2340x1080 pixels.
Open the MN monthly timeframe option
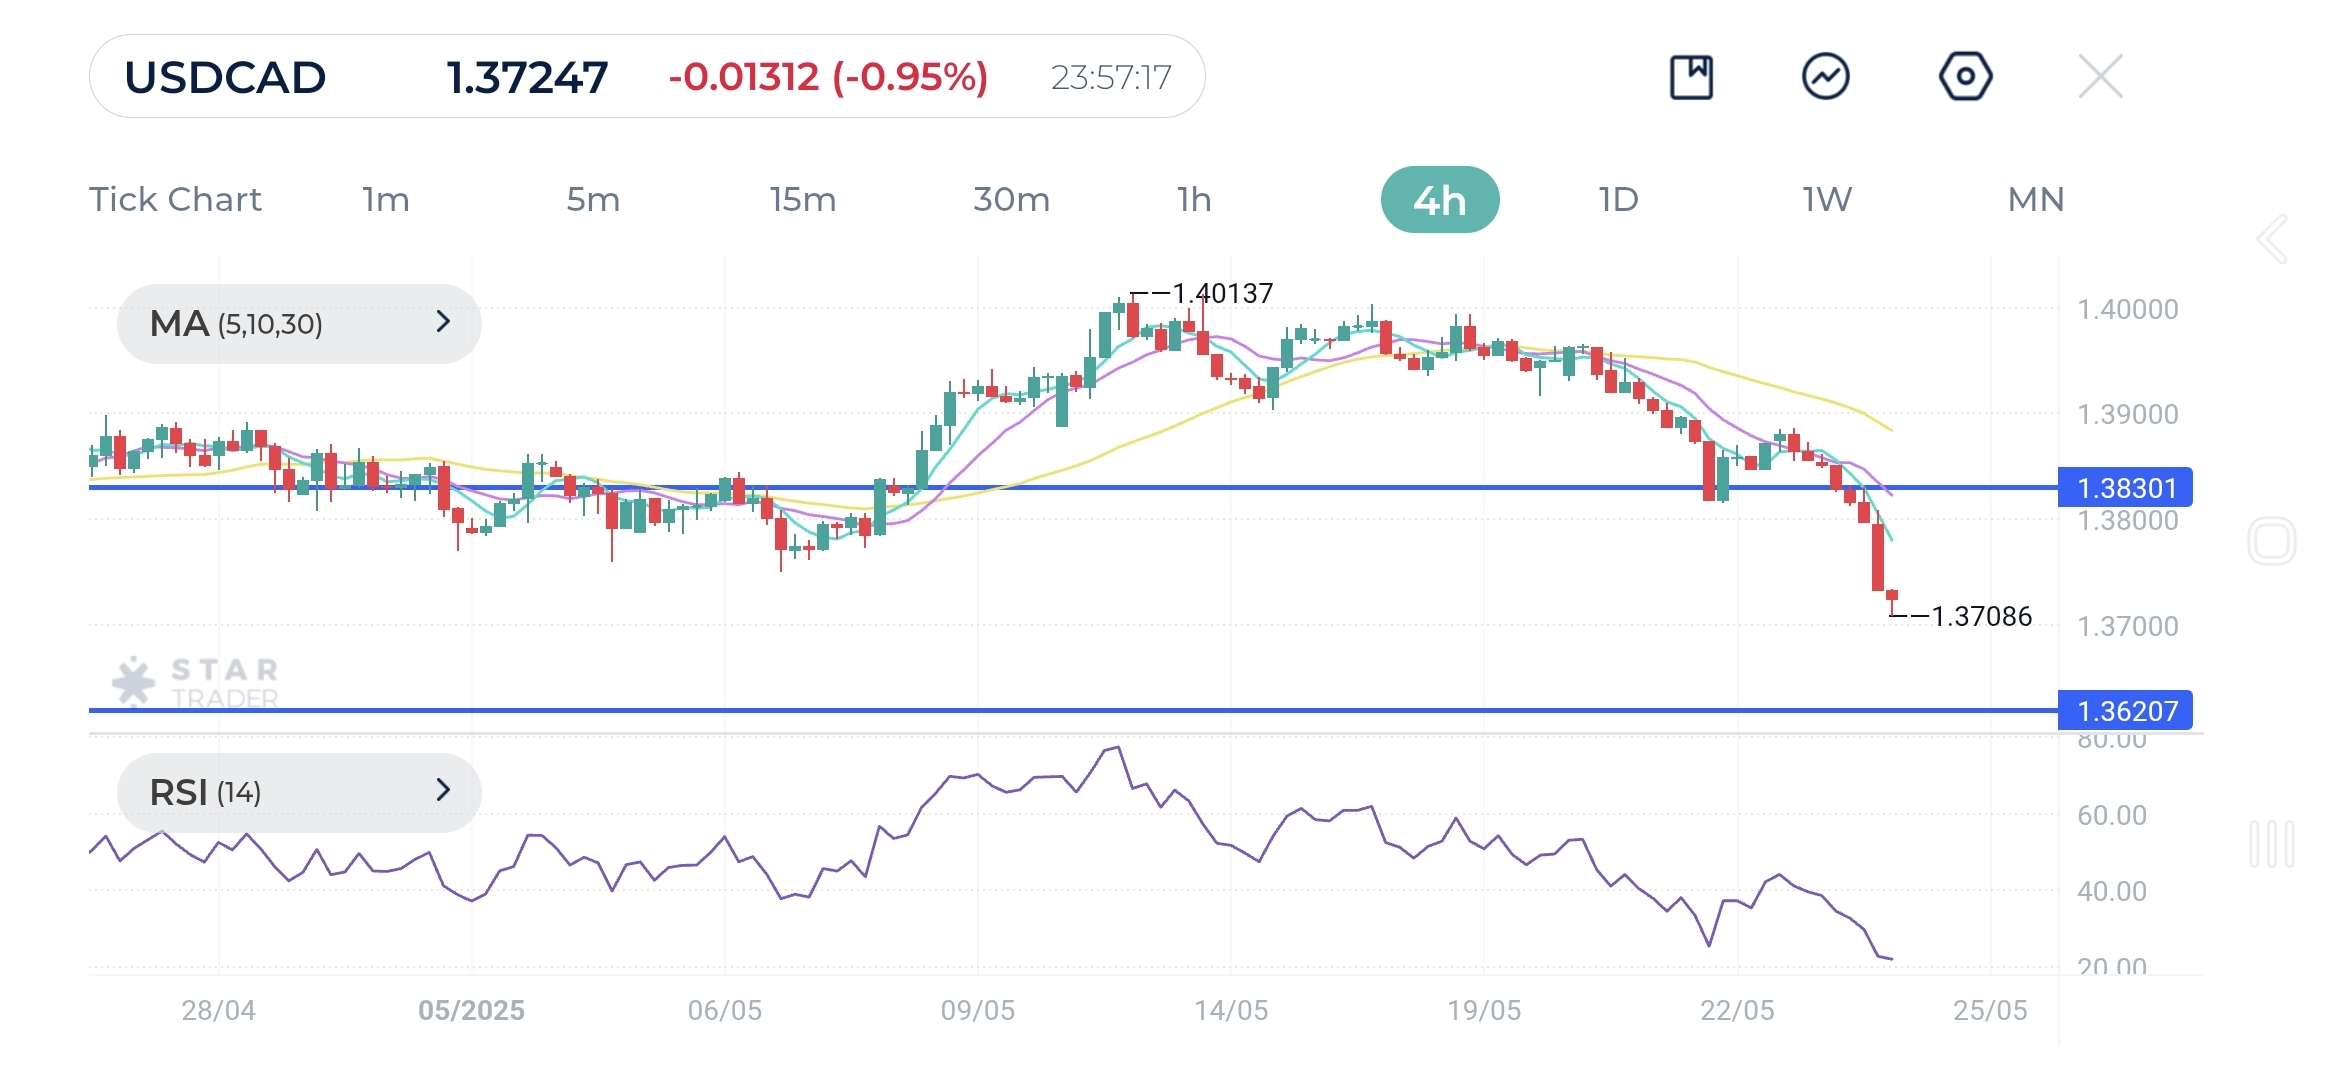2033,199
